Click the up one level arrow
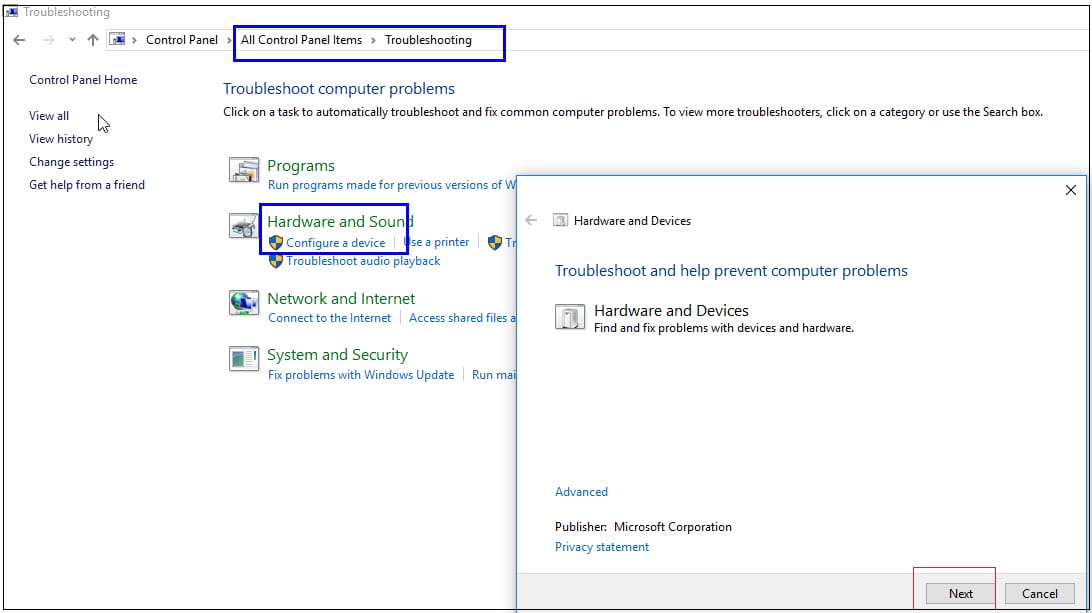This screenshot has width=1092, height=613. coord(93,40)
